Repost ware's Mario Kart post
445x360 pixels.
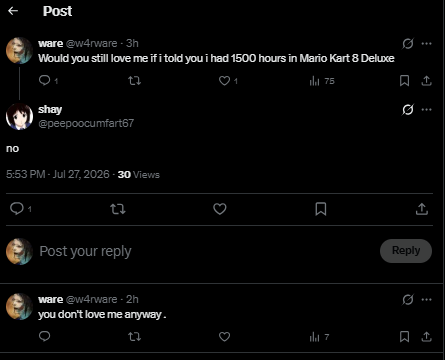pos(135,81)
